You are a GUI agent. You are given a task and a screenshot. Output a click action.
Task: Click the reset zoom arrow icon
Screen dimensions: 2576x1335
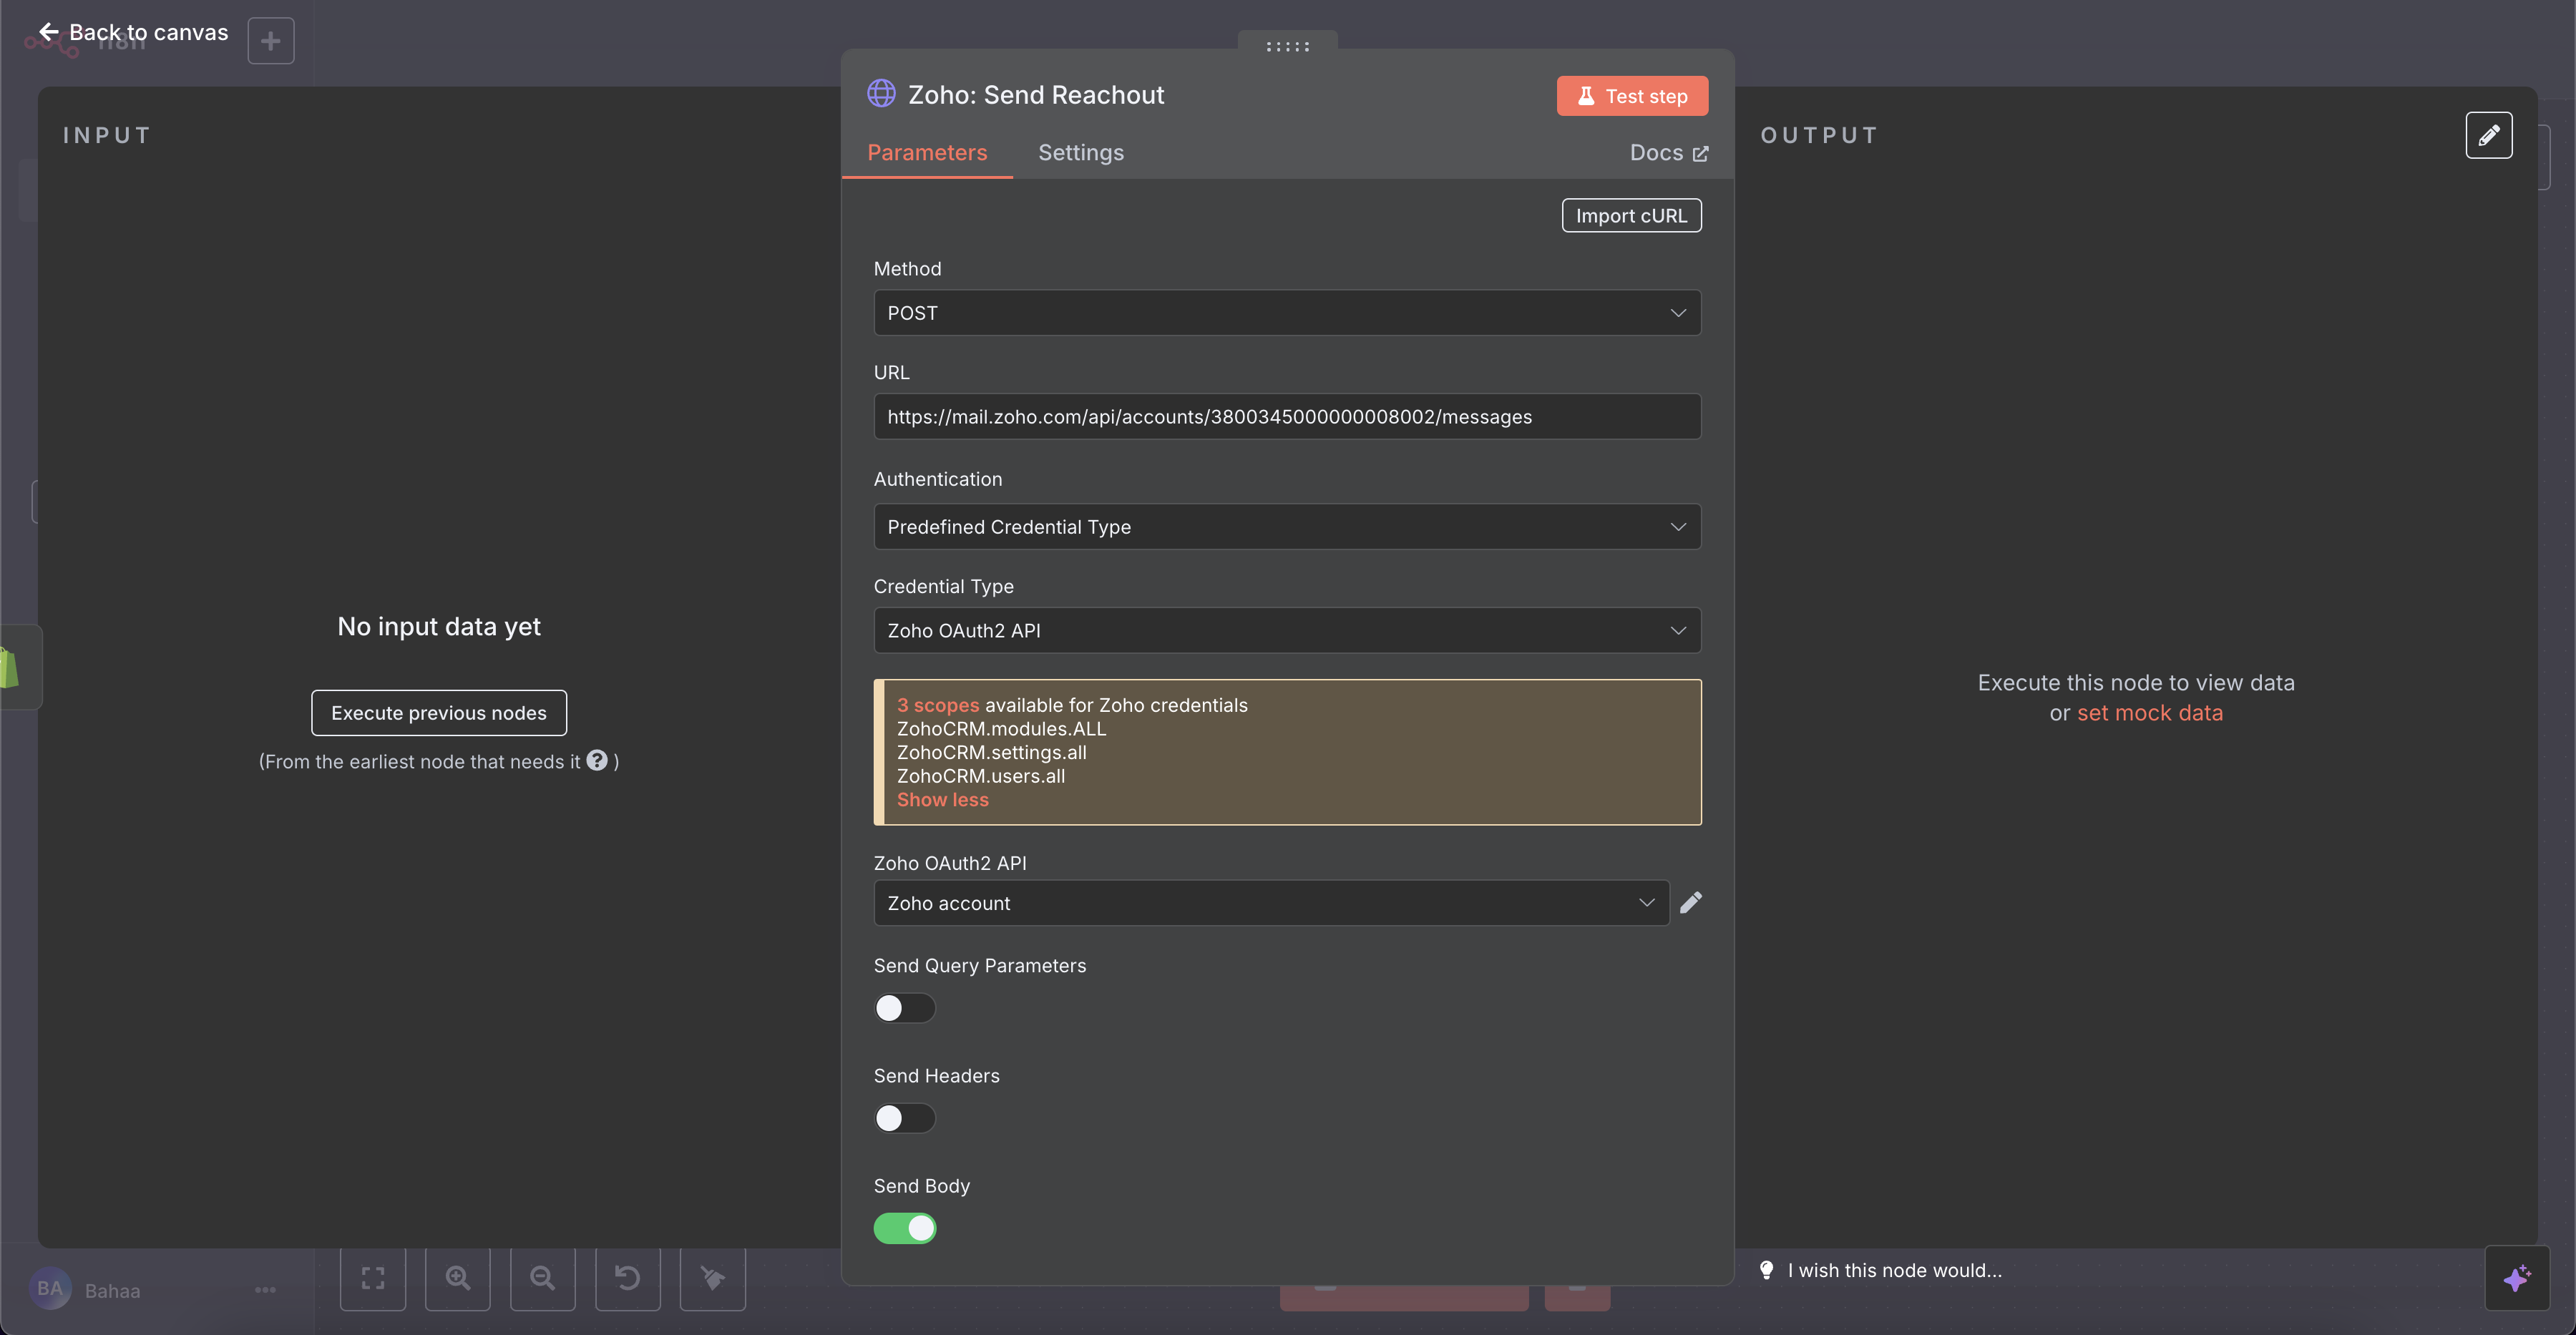click(x=627, y=1278)
